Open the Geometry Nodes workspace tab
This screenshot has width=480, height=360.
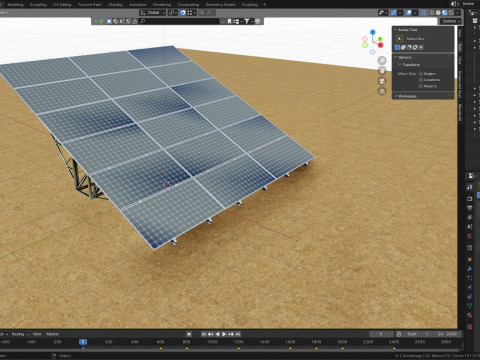[220, 5]
